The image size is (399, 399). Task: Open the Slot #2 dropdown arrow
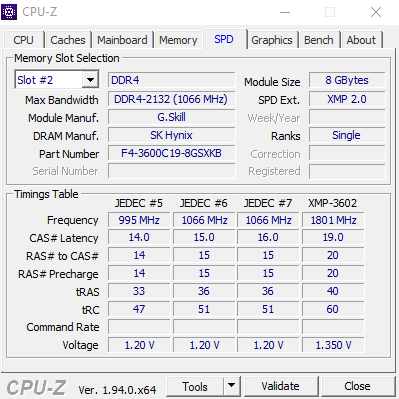(90, 80)
